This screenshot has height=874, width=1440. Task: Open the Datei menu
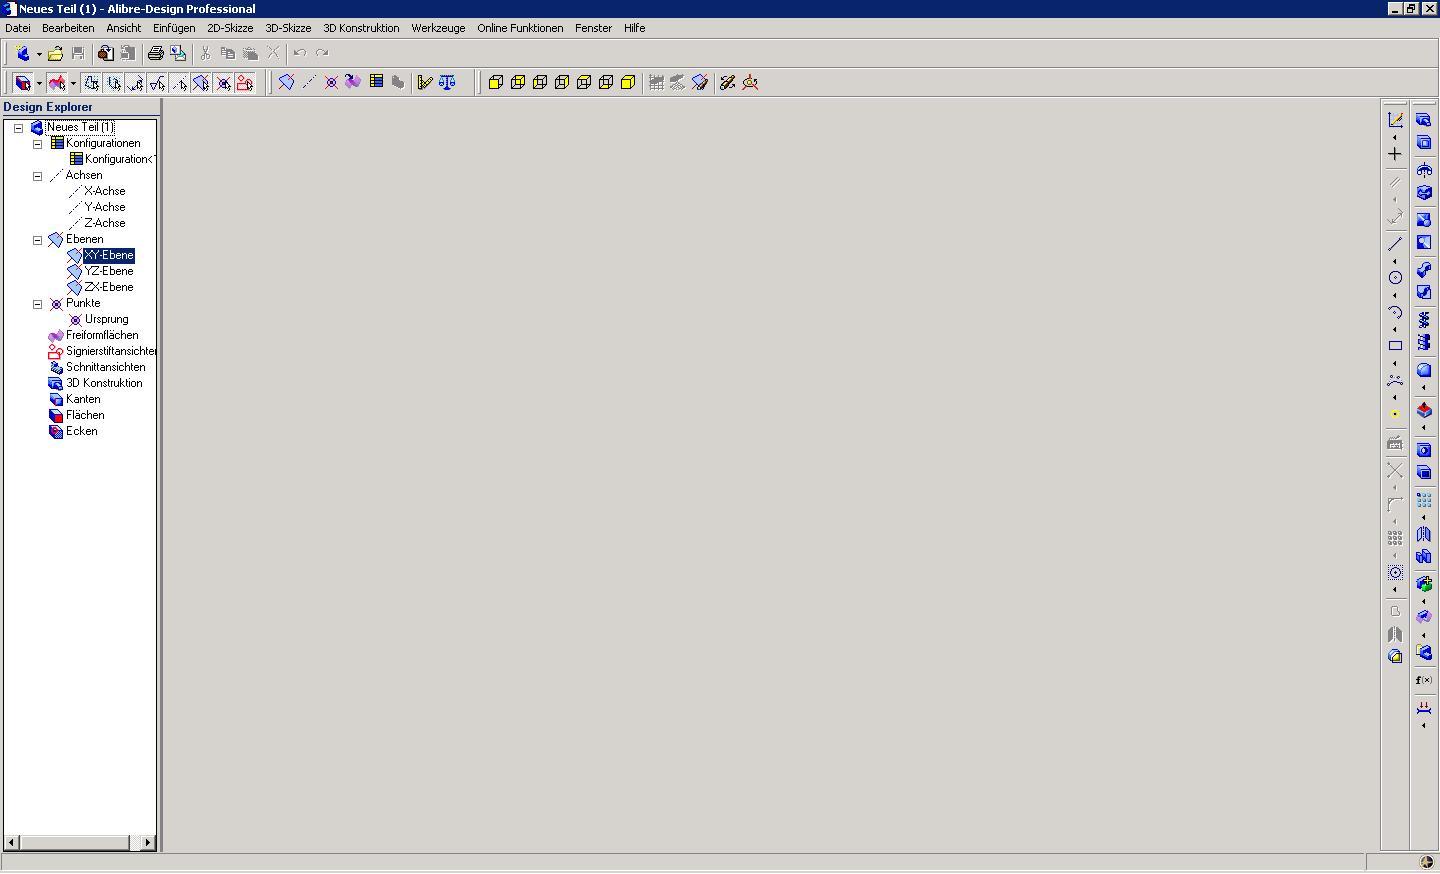tap(18, 28)
